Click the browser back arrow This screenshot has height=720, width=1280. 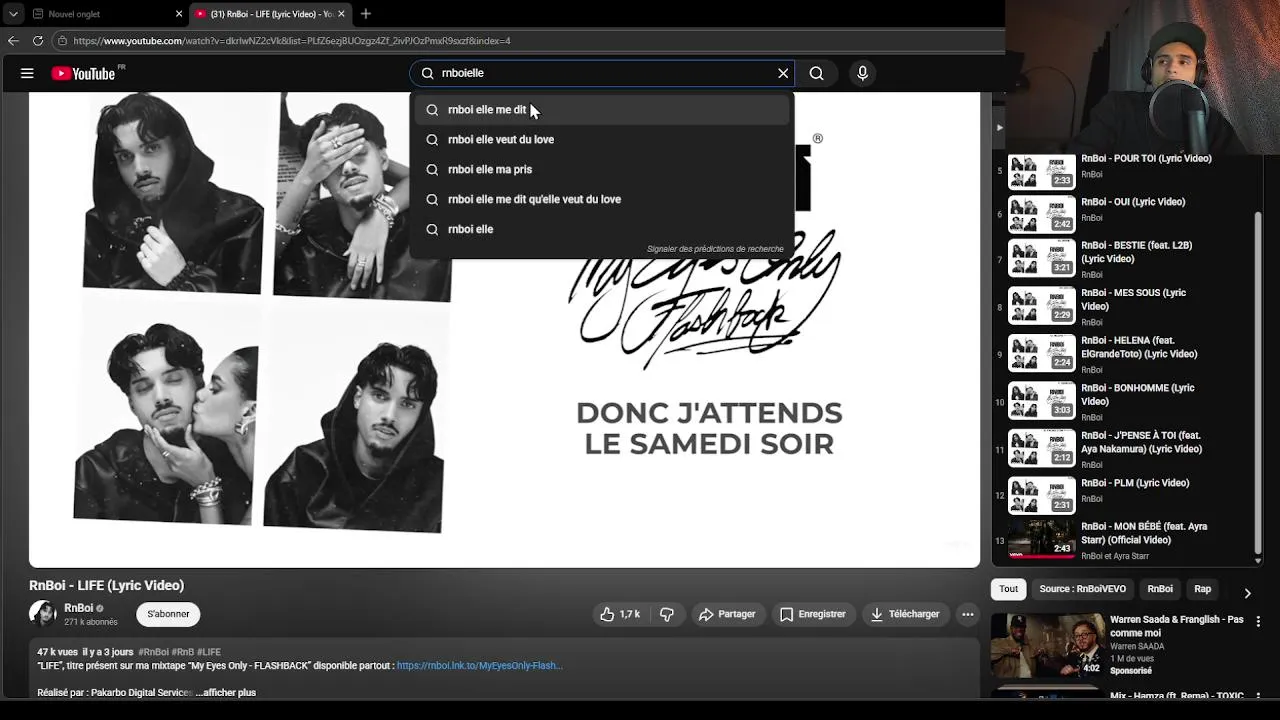[x=13, y=41]
